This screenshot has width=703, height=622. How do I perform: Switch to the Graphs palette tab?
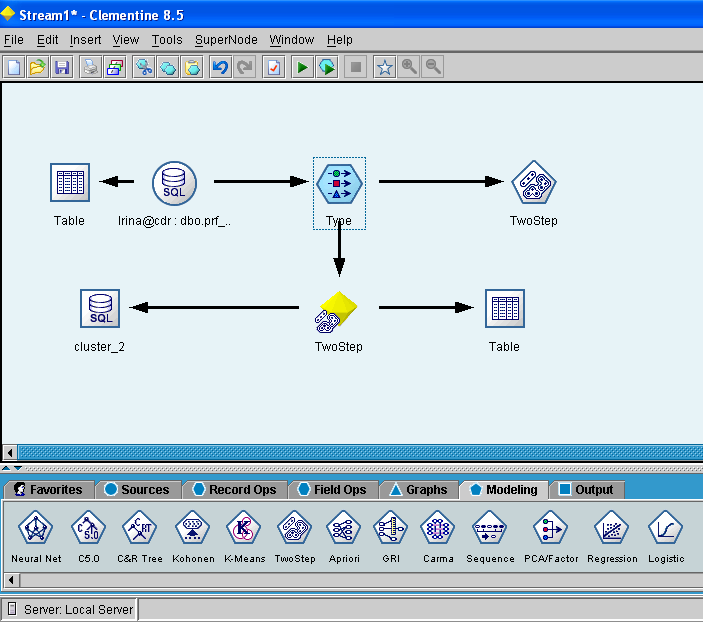pos(419,490)
